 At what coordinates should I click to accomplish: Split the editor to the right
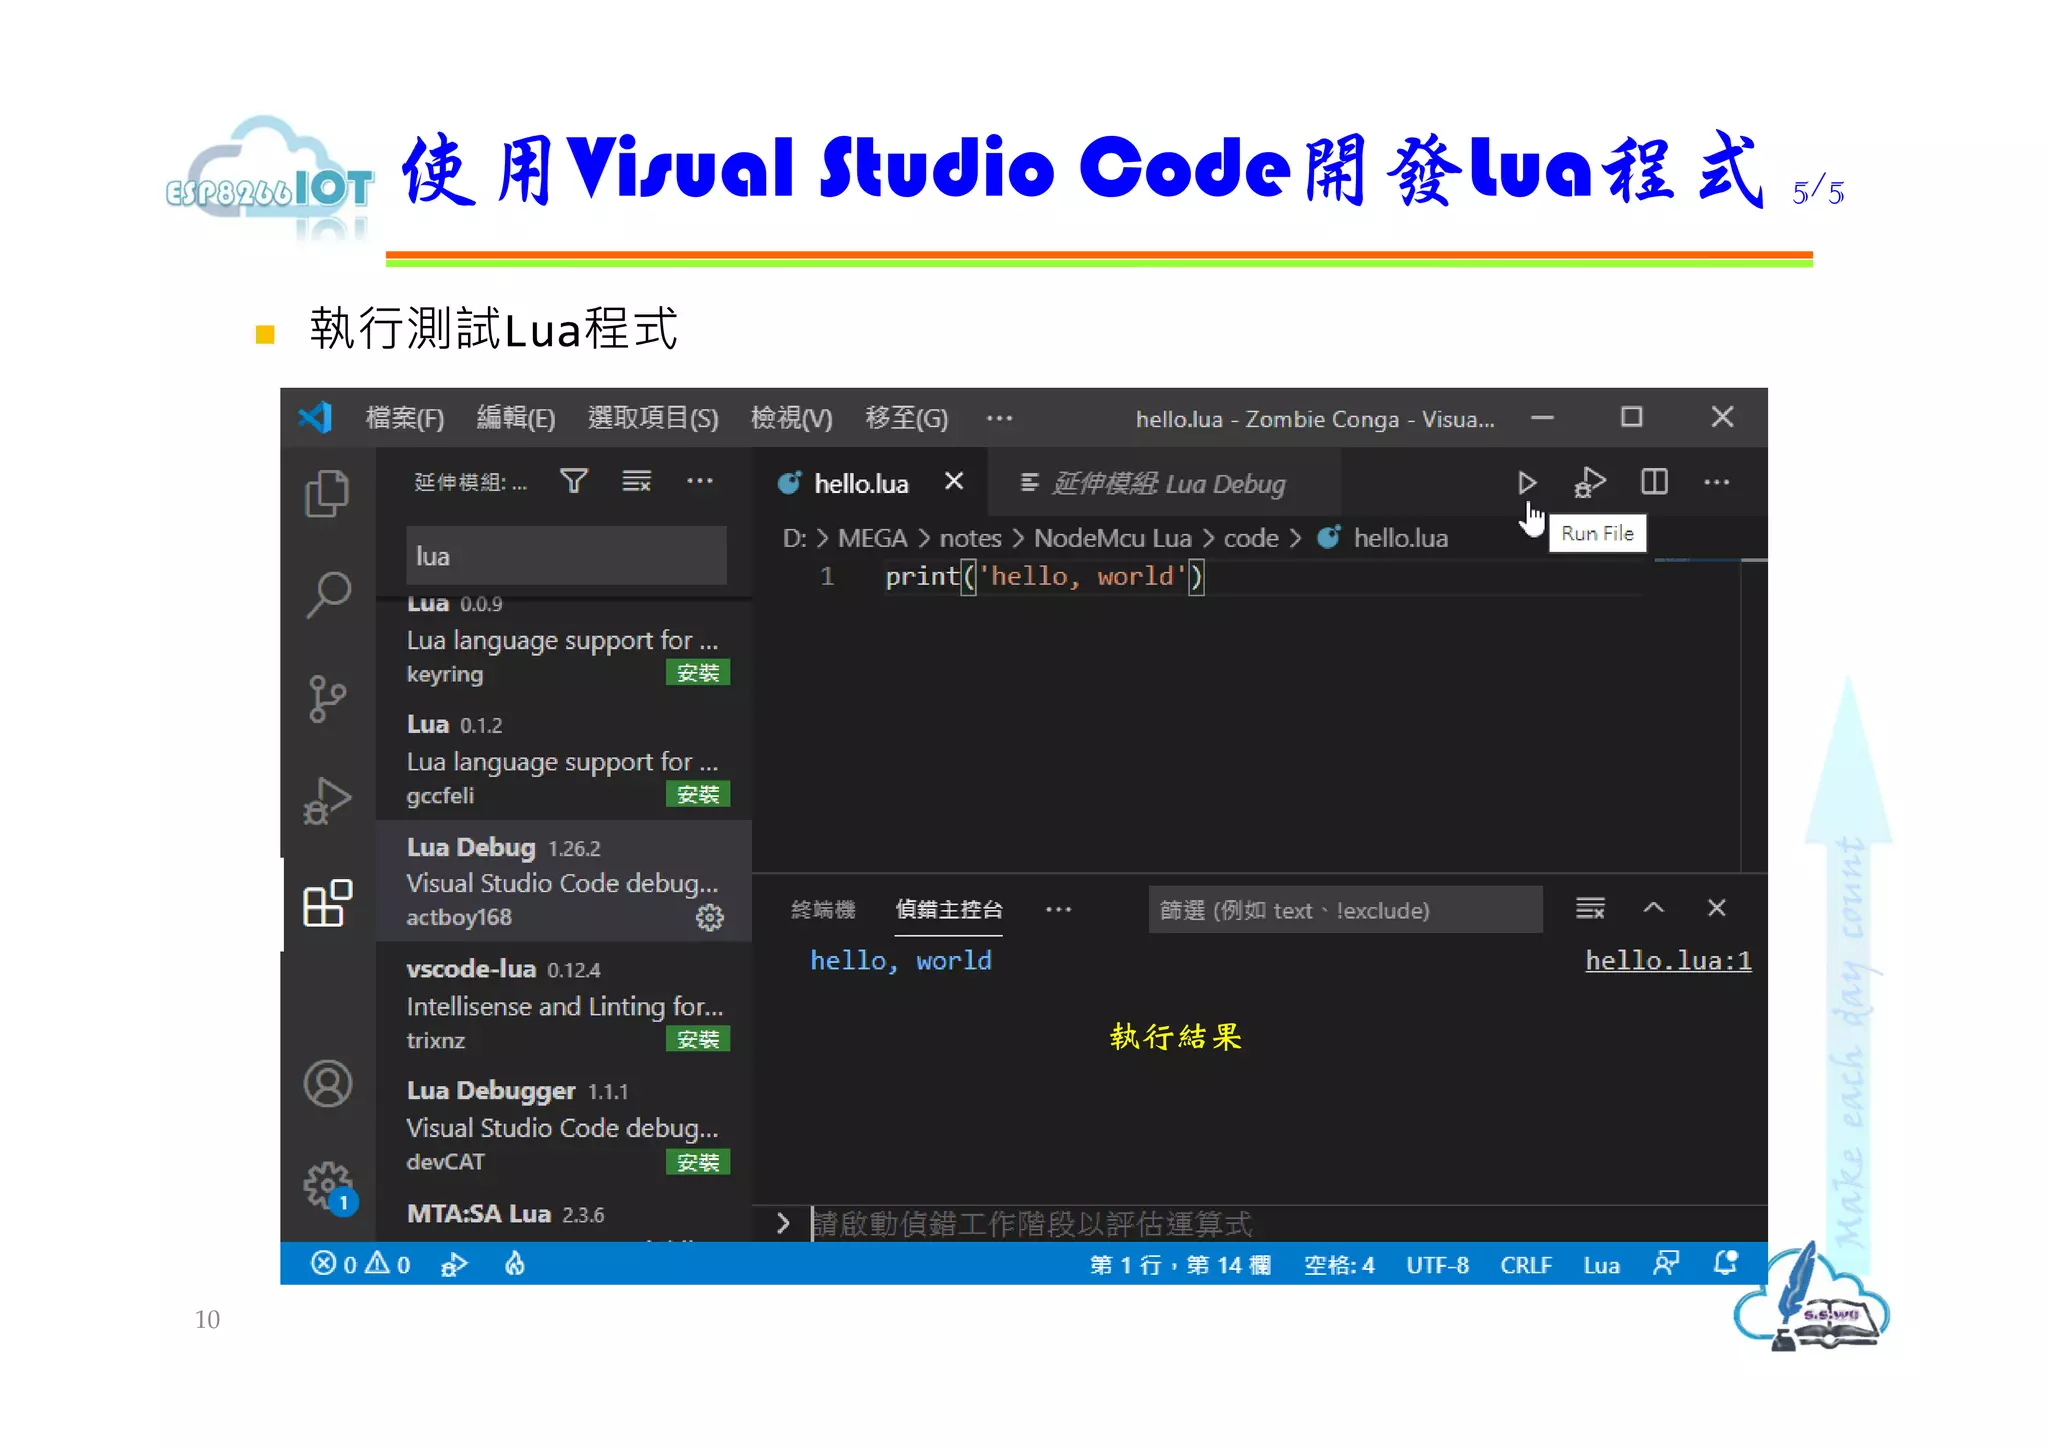click(x=1654, y=482)
